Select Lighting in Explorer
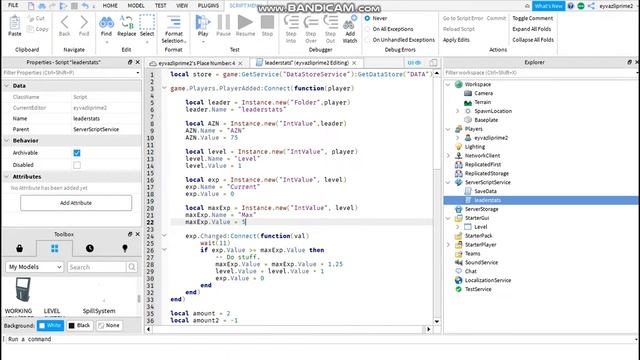The width and height of the screenshot is (640, 360). pos(475,147)
